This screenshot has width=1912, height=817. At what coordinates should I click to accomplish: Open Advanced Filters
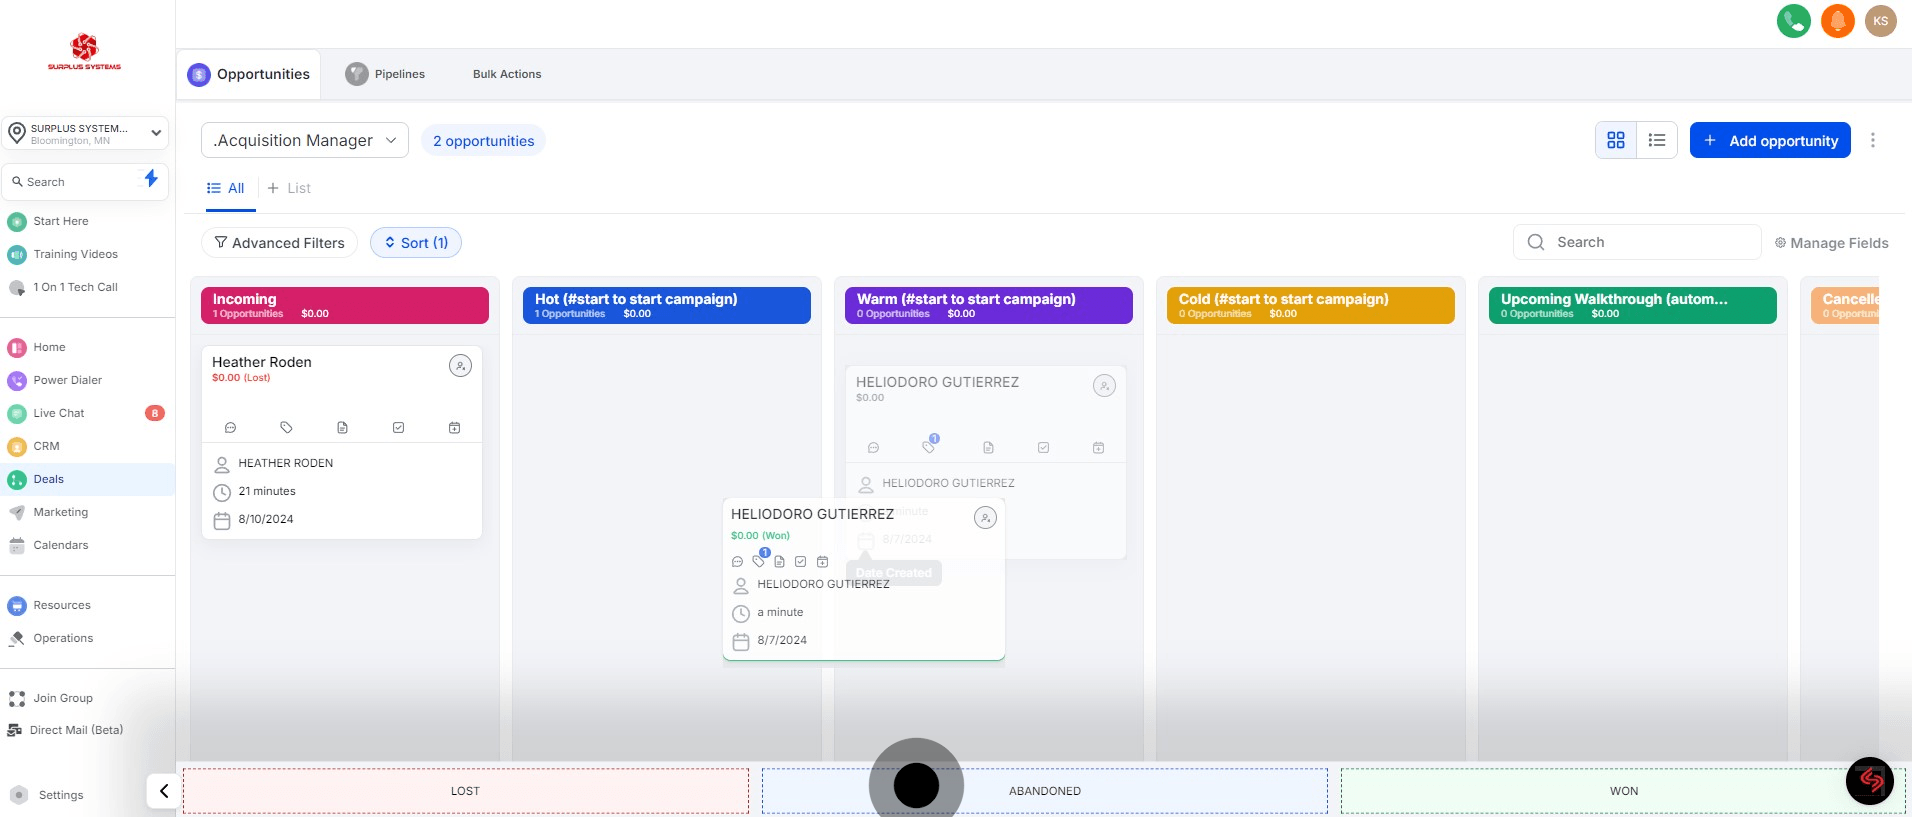tap(279, 243)
